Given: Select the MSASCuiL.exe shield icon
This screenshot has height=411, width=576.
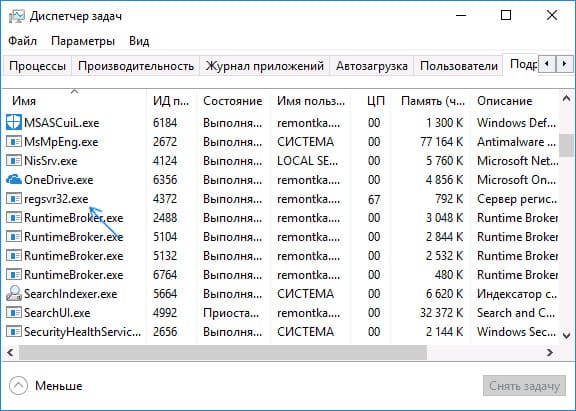Looking at the screenshot, I should point(14,122).
